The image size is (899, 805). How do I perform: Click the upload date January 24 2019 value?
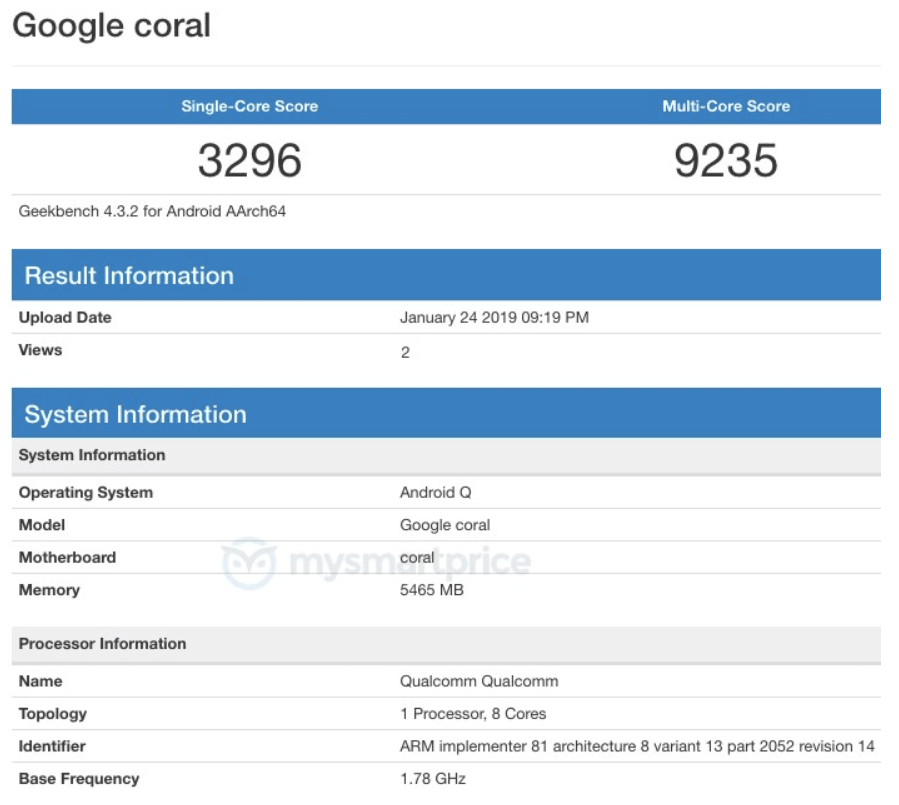pyautogui.click(x=494, y=318)
